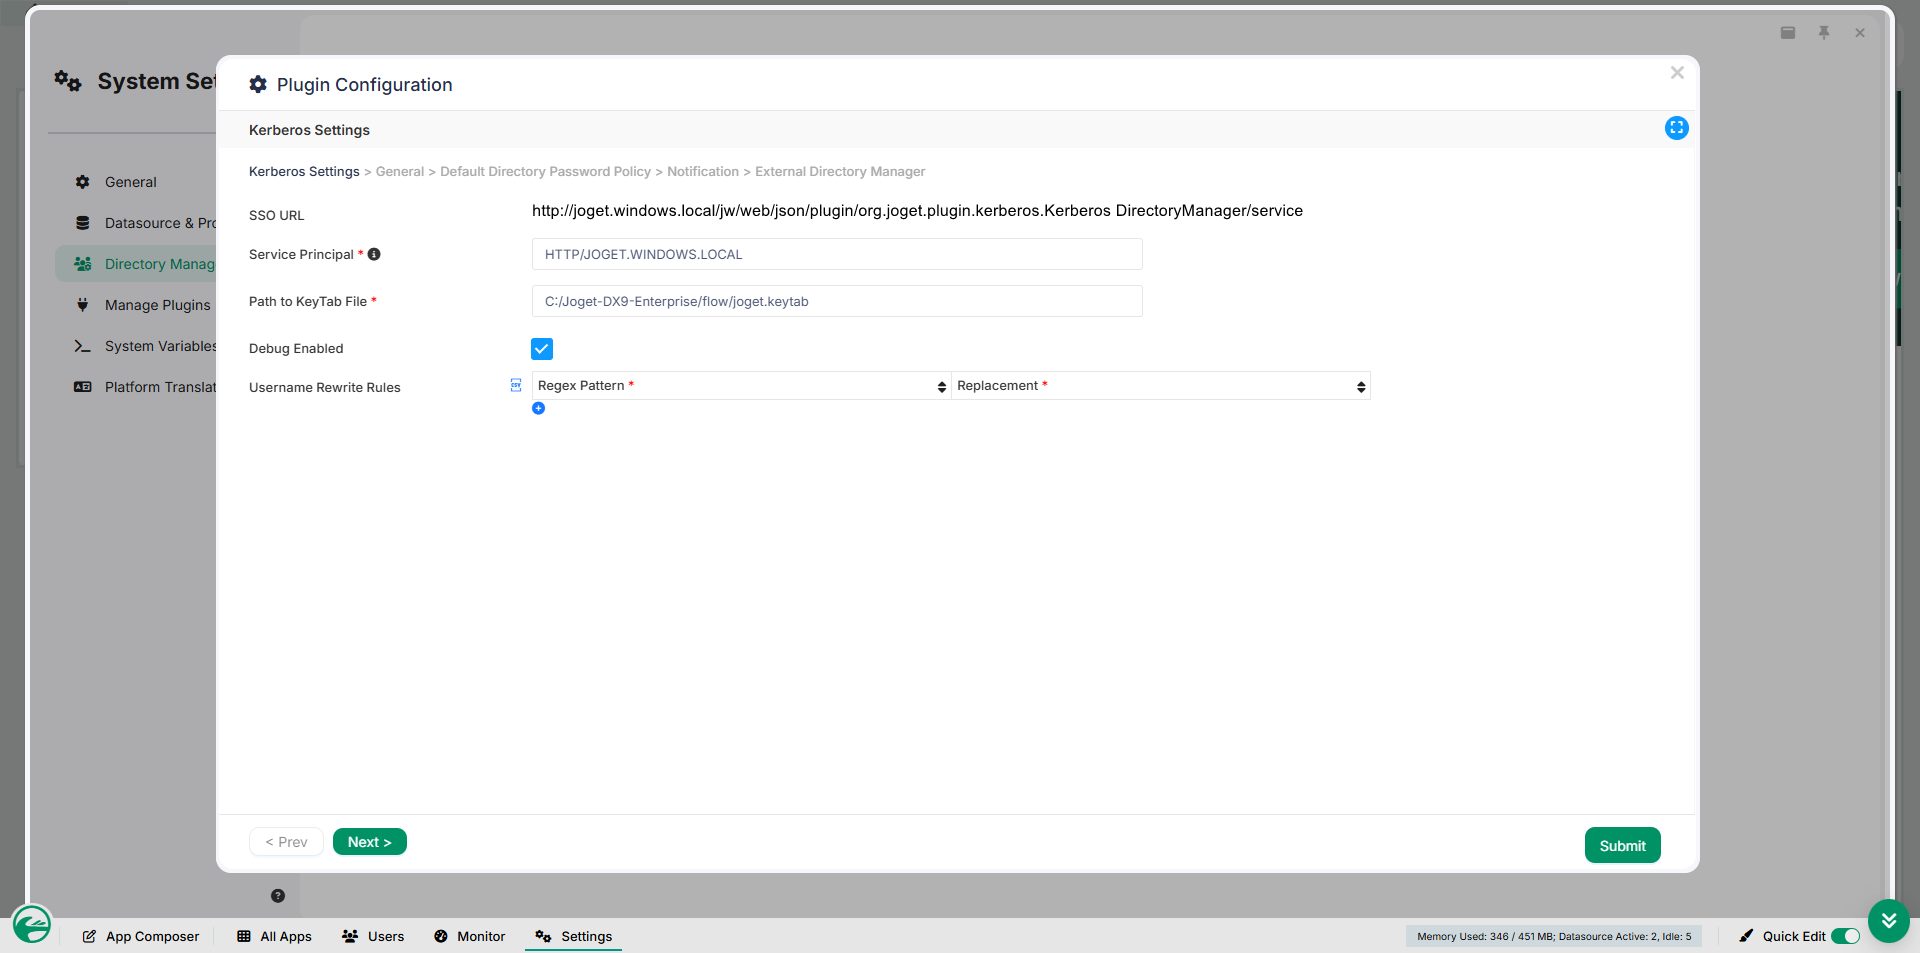Click the green double-chevron collapse button

tap(1888, 921)
